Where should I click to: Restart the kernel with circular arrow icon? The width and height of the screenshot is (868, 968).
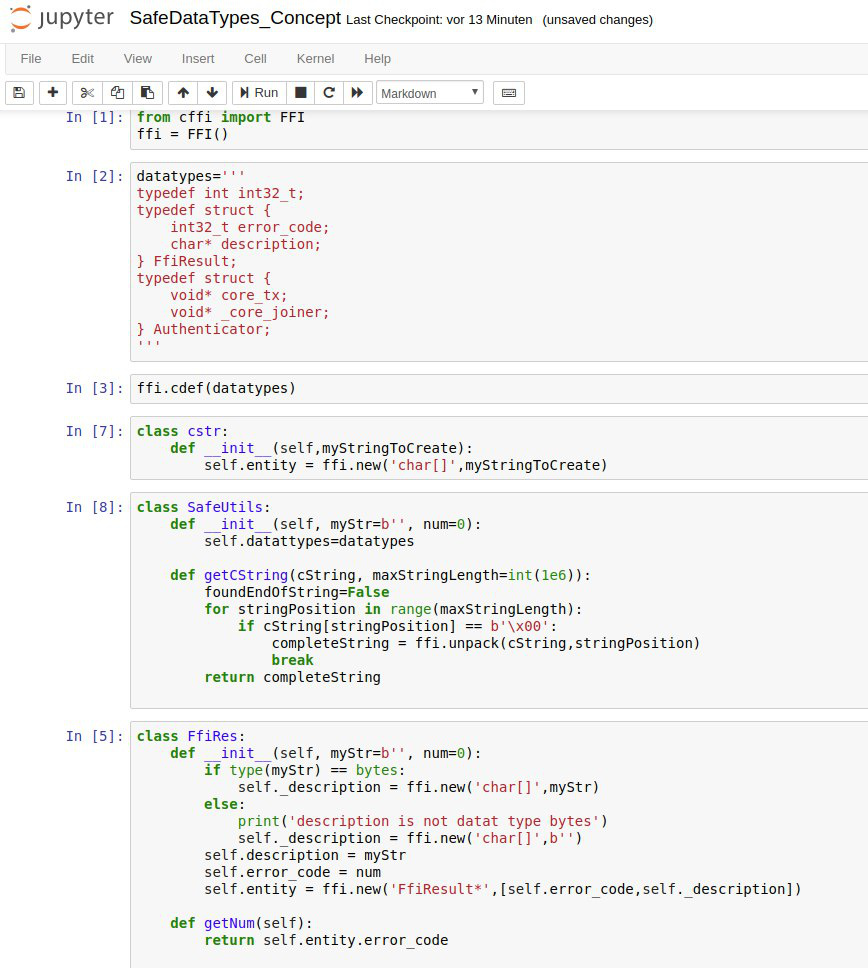[328, 93]
